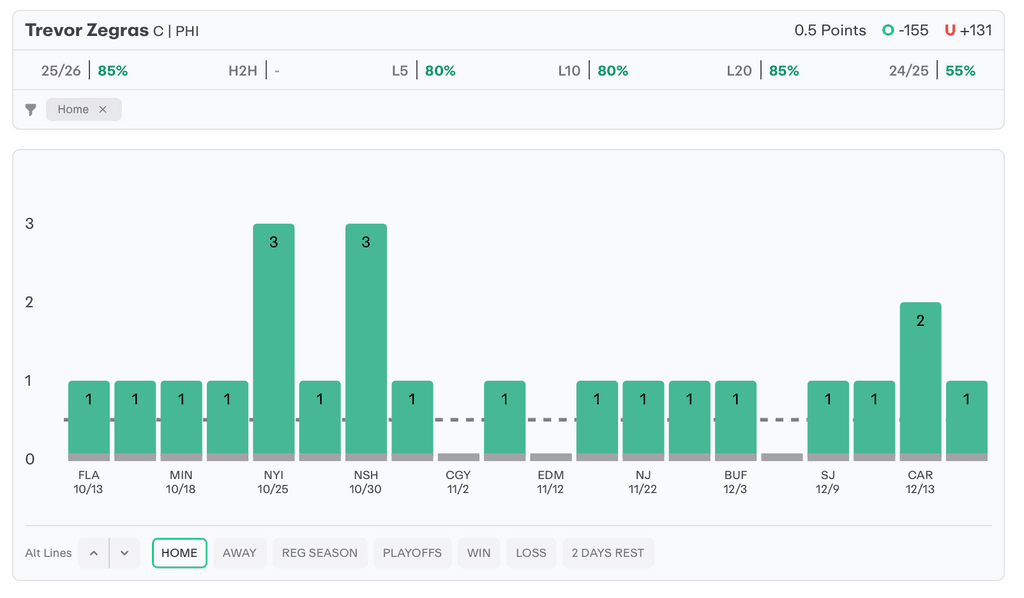The image size is (1024, 598).
Task: Filter games by LOSS
Action: [x=531, y=553]
